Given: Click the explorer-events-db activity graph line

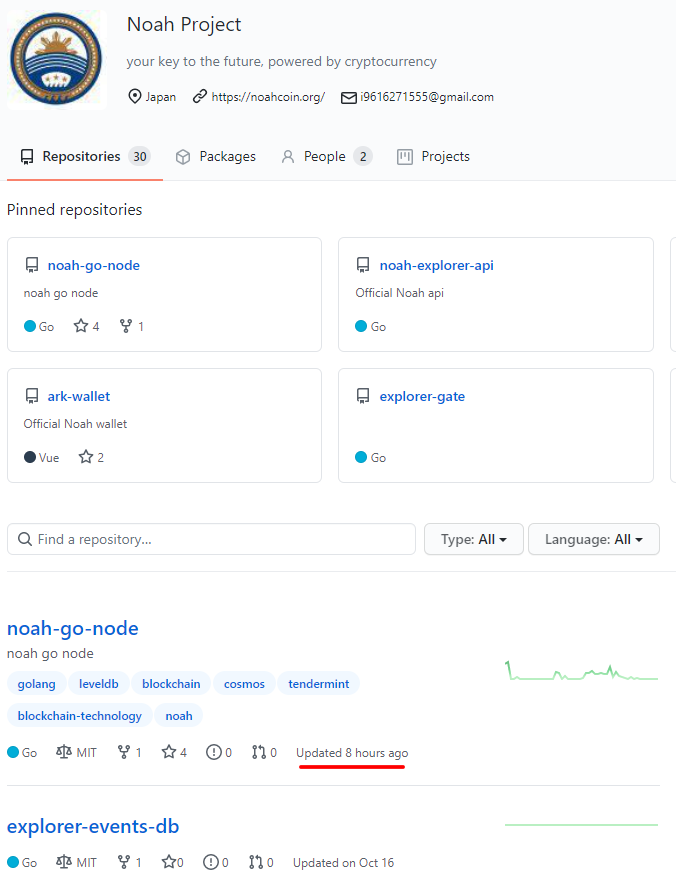Looking at the screenshot, I should [x=581, y=825].
